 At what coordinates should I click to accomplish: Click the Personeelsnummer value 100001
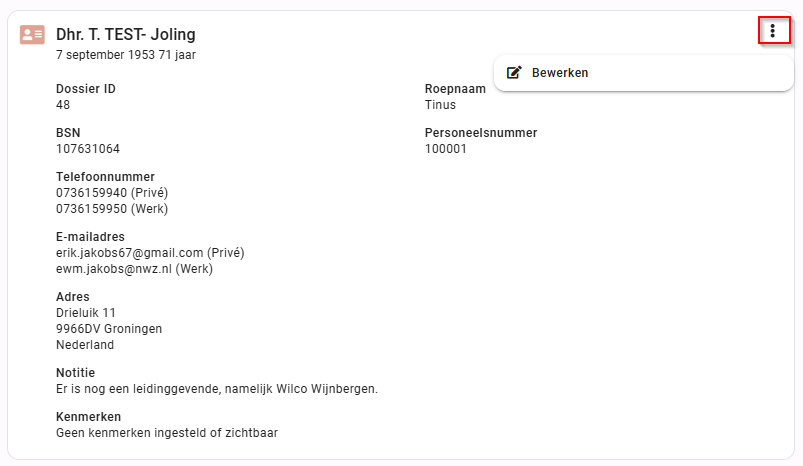(446, 149)
